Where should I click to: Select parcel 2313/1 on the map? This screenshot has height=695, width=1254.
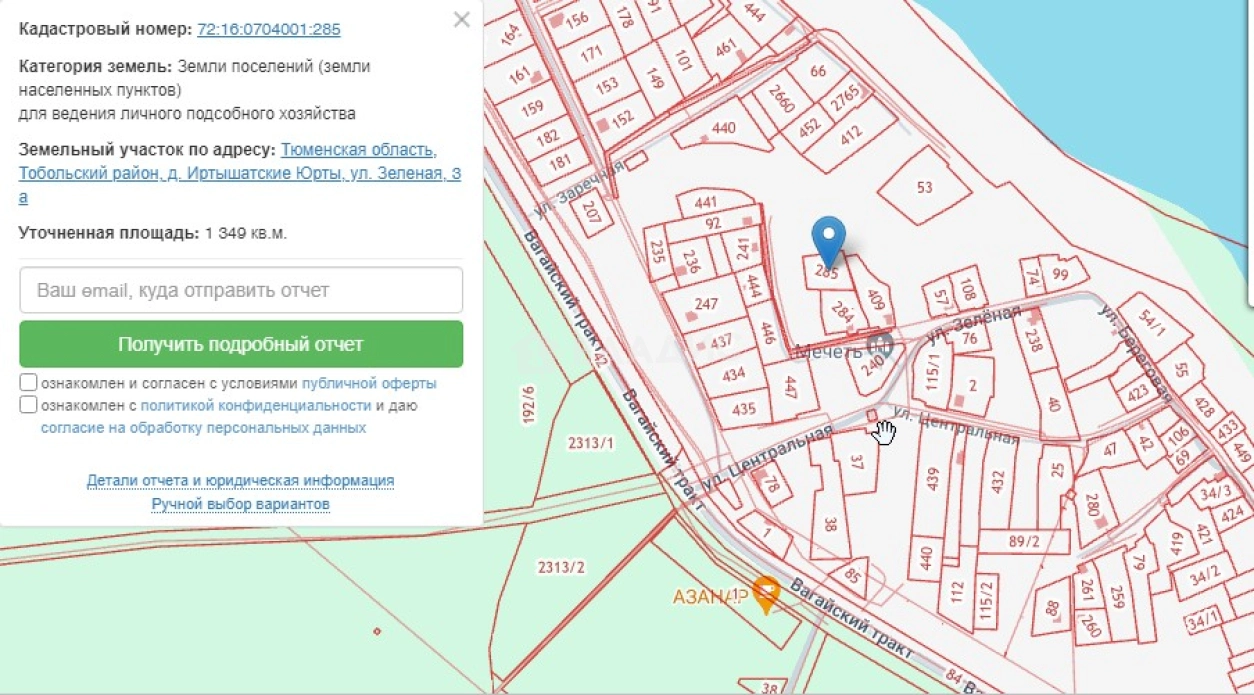(590, 443)
